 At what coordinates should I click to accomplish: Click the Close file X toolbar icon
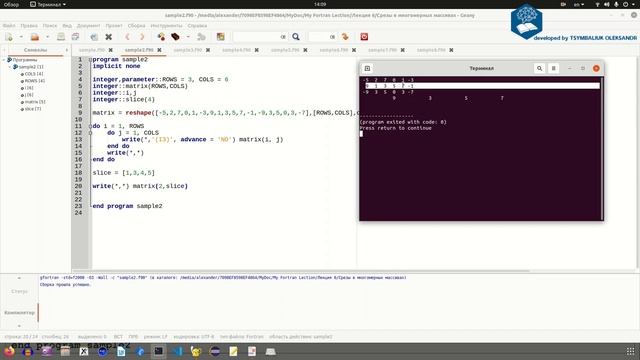(x=109, y=37)
